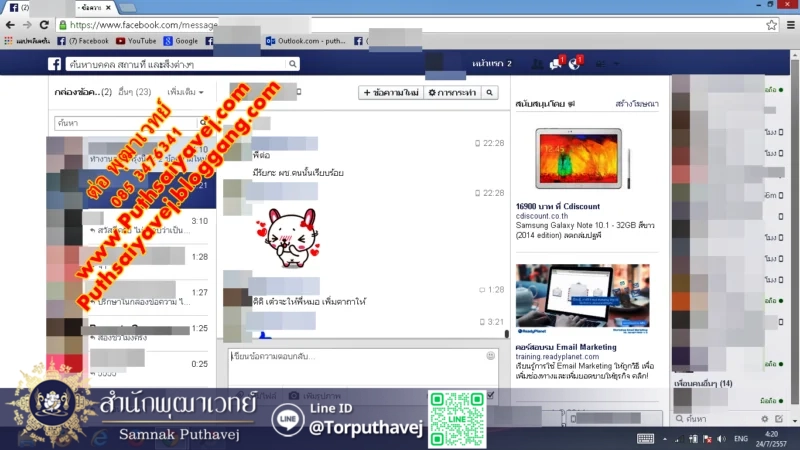Open the messages notification icon
Viewport: 800px width, 450px height.
(x=555, y=64)
